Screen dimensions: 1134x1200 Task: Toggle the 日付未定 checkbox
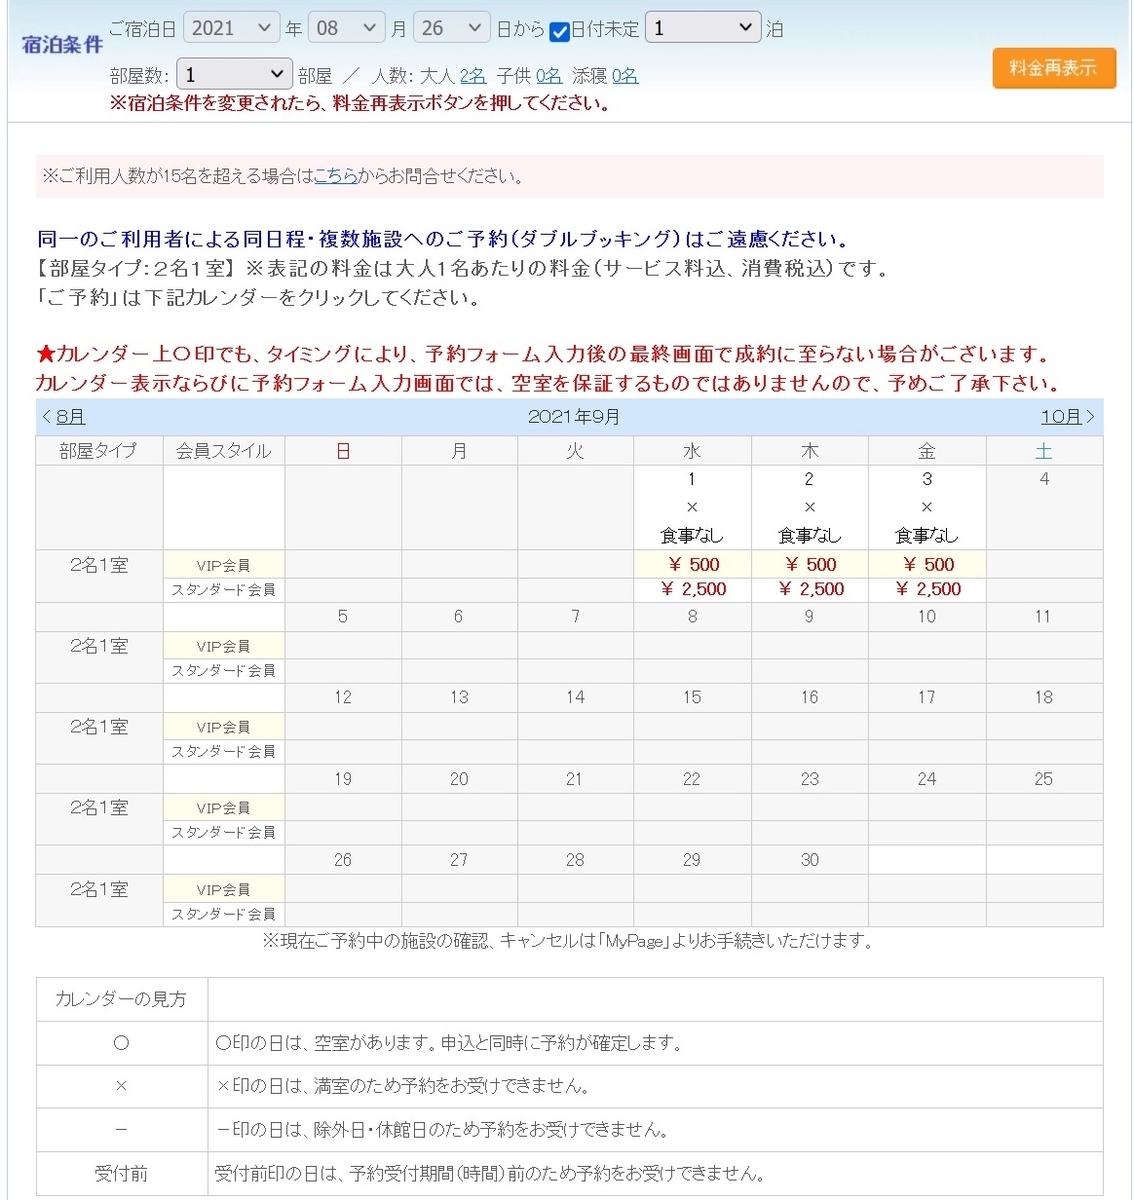560,31
